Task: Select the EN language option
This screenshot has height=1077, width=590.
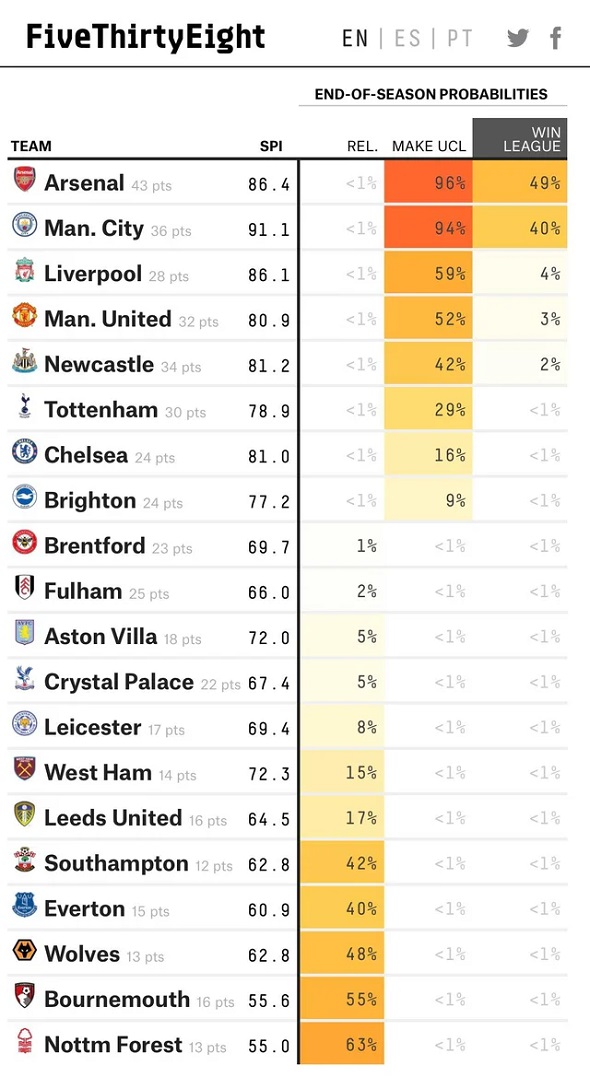Action: (355, 38)
